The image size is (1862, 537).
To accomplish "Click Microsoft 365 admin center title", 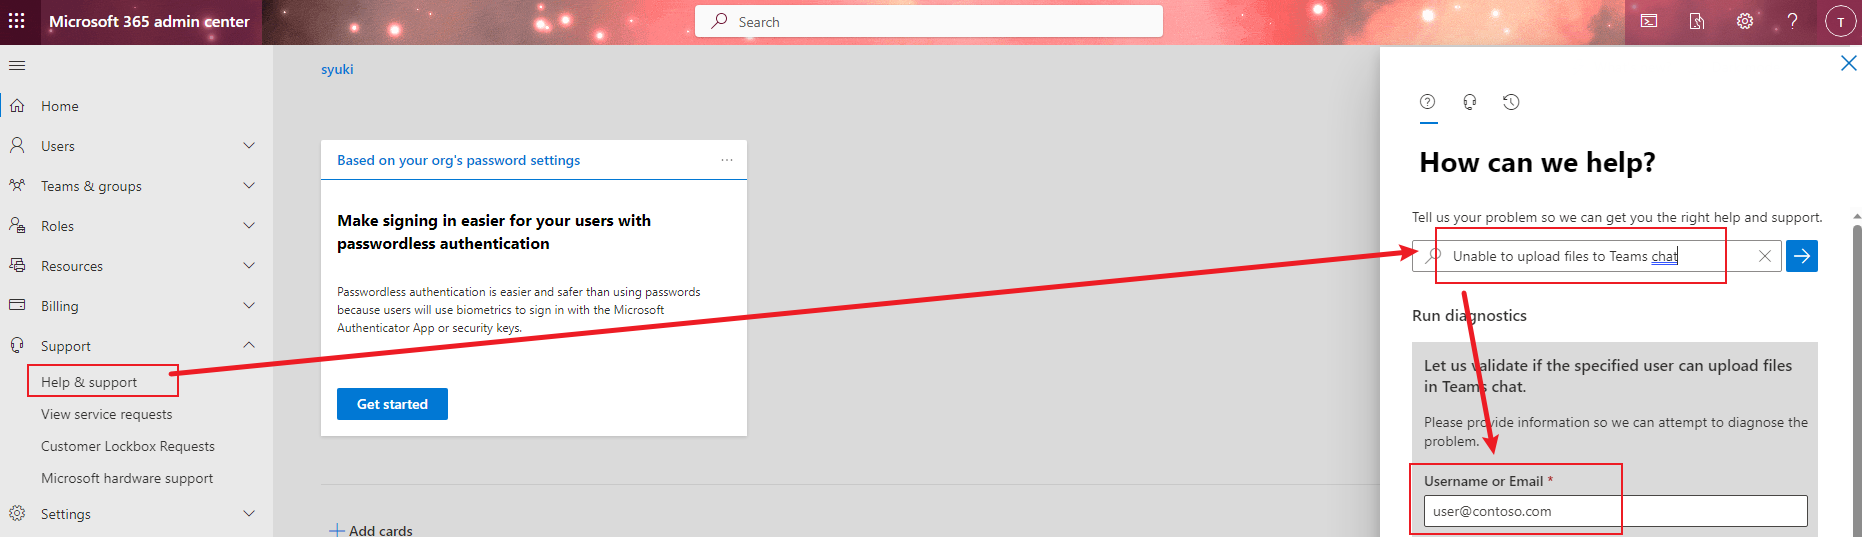I will 149,21.
